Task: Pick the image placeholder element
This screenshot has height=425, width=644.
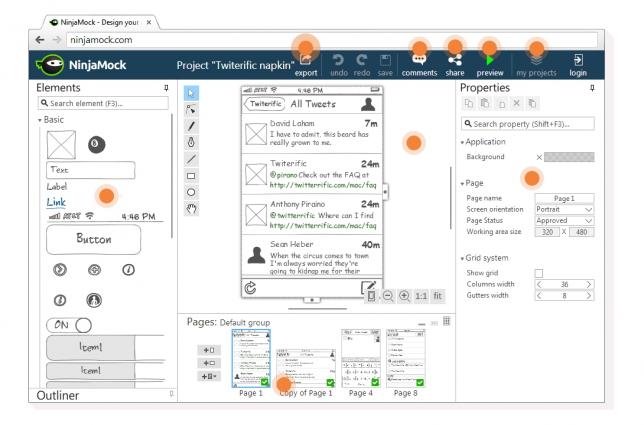Action: pyautogui.click(x=61, y=145)
